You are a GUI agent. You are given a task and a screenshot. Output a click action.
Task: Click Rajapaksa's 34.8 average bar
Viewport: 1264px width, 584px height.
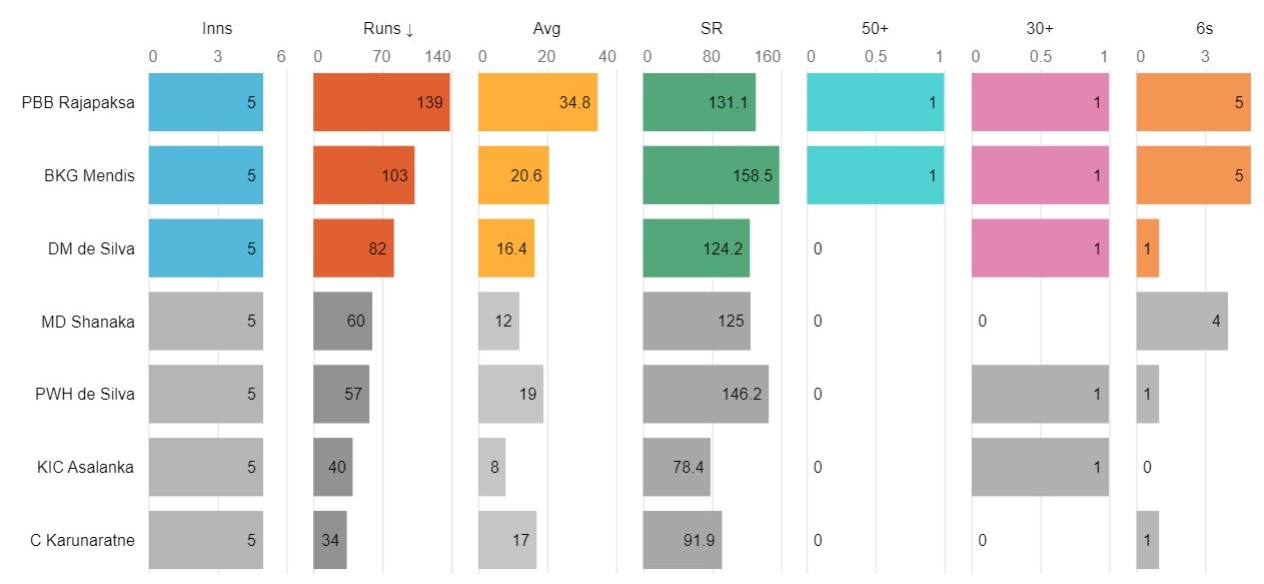(x=537, y=102)
